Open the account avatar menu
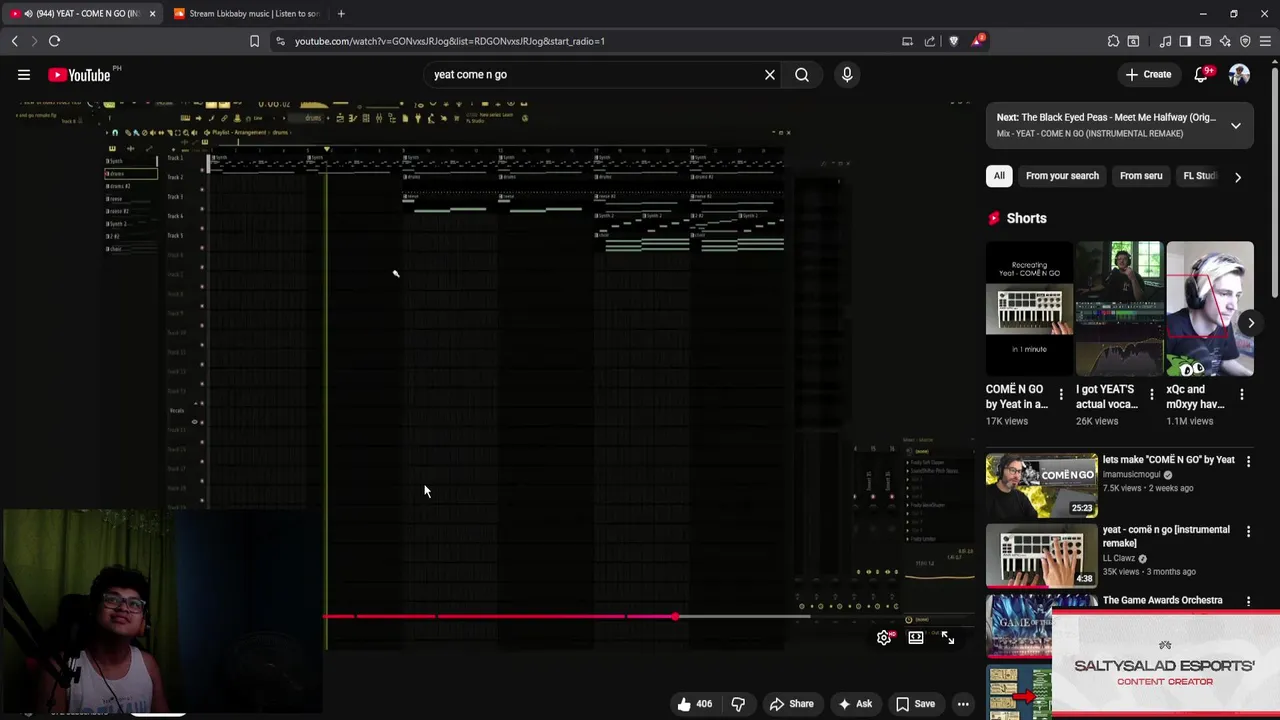The height and width of the screenshot is (720, 1280). pyautogui.click(x=1239, y=74)
